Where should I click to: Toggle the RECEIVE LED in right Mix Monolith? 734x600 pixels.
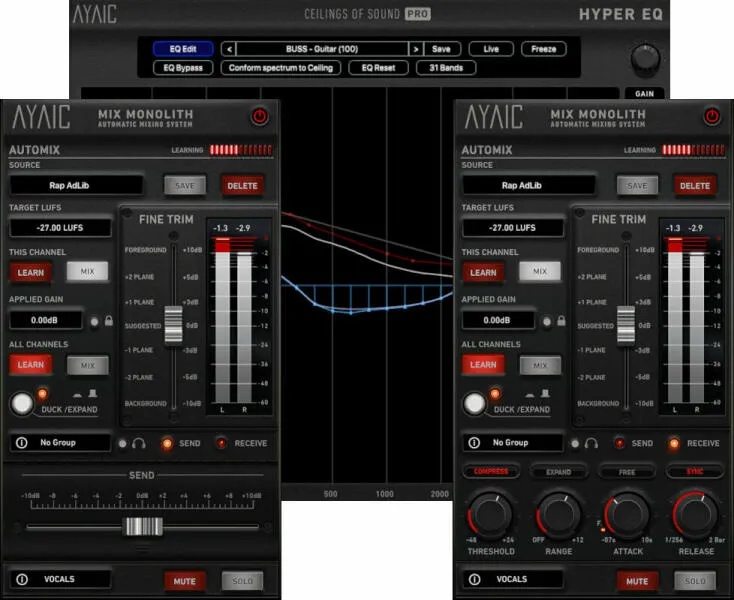coord(674,443)
